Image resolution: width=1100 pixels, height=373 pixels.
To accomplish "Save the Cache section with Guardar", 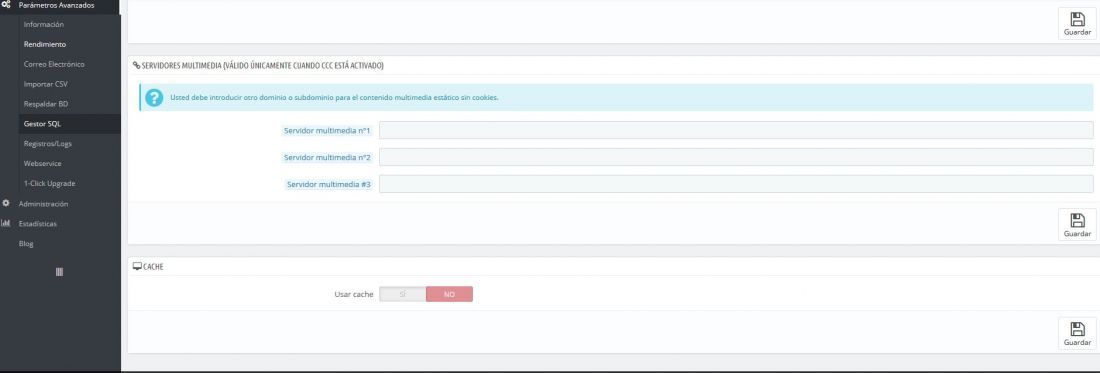I will point(1077,333).
